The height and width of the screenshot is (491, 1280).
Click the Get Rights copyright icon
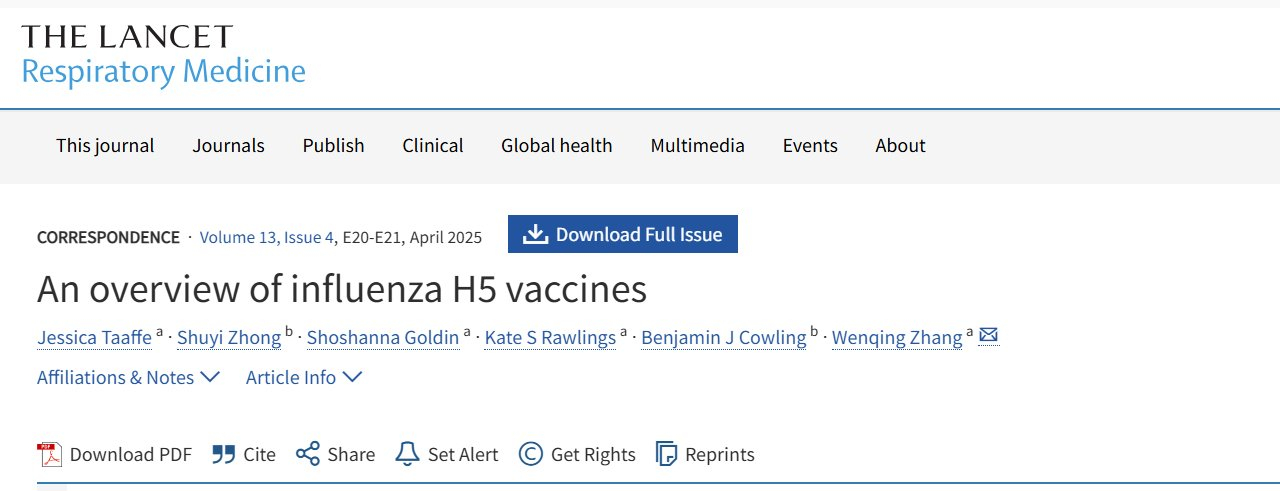tap(530, 454)
